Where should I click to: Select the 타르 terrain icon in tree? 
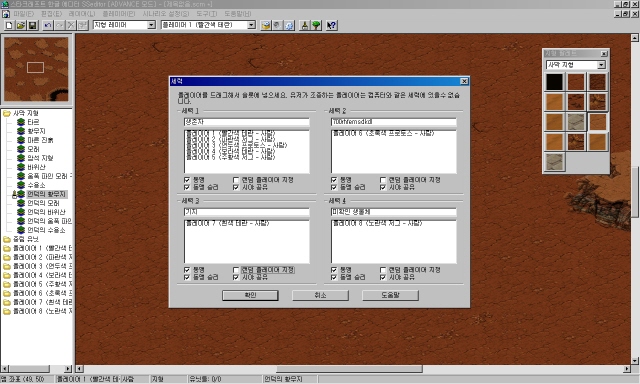pyautogui.click(x=21, y=122)
